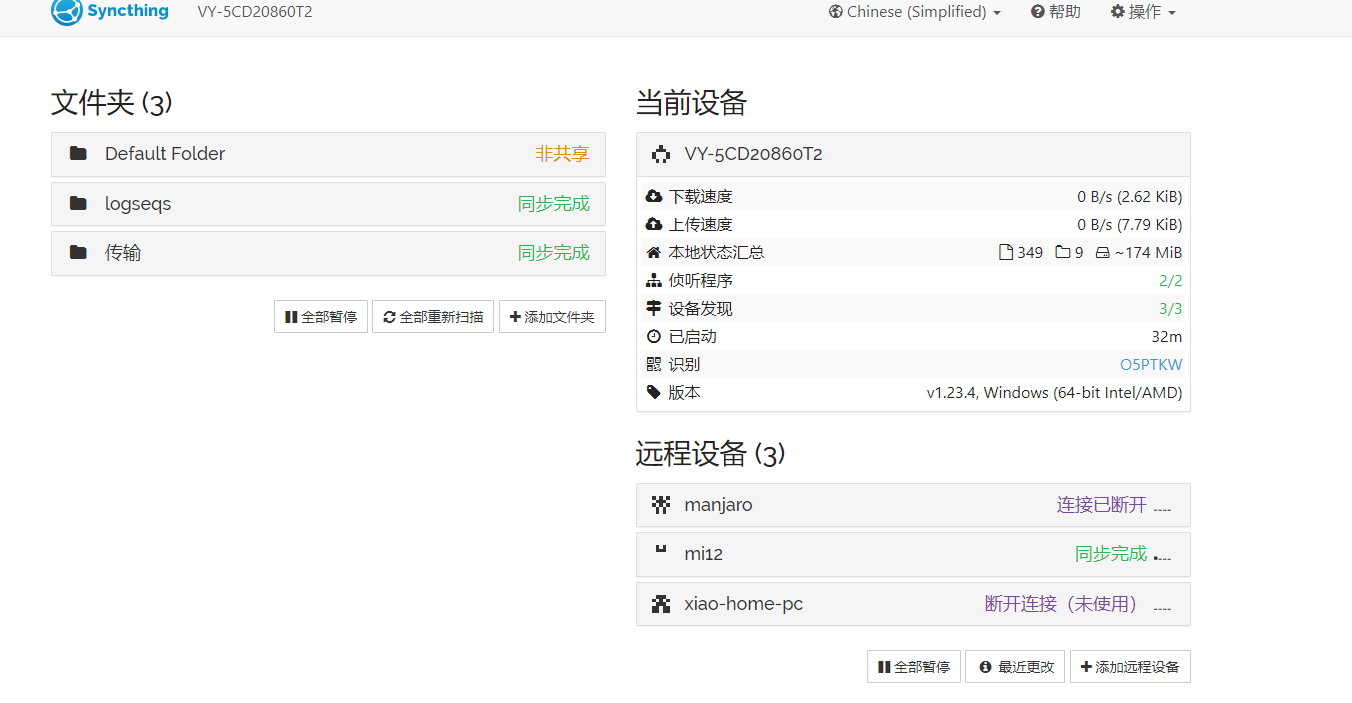Click 全部暂停 button under folders list
The image size is (1352, 703).
(321, 317)
